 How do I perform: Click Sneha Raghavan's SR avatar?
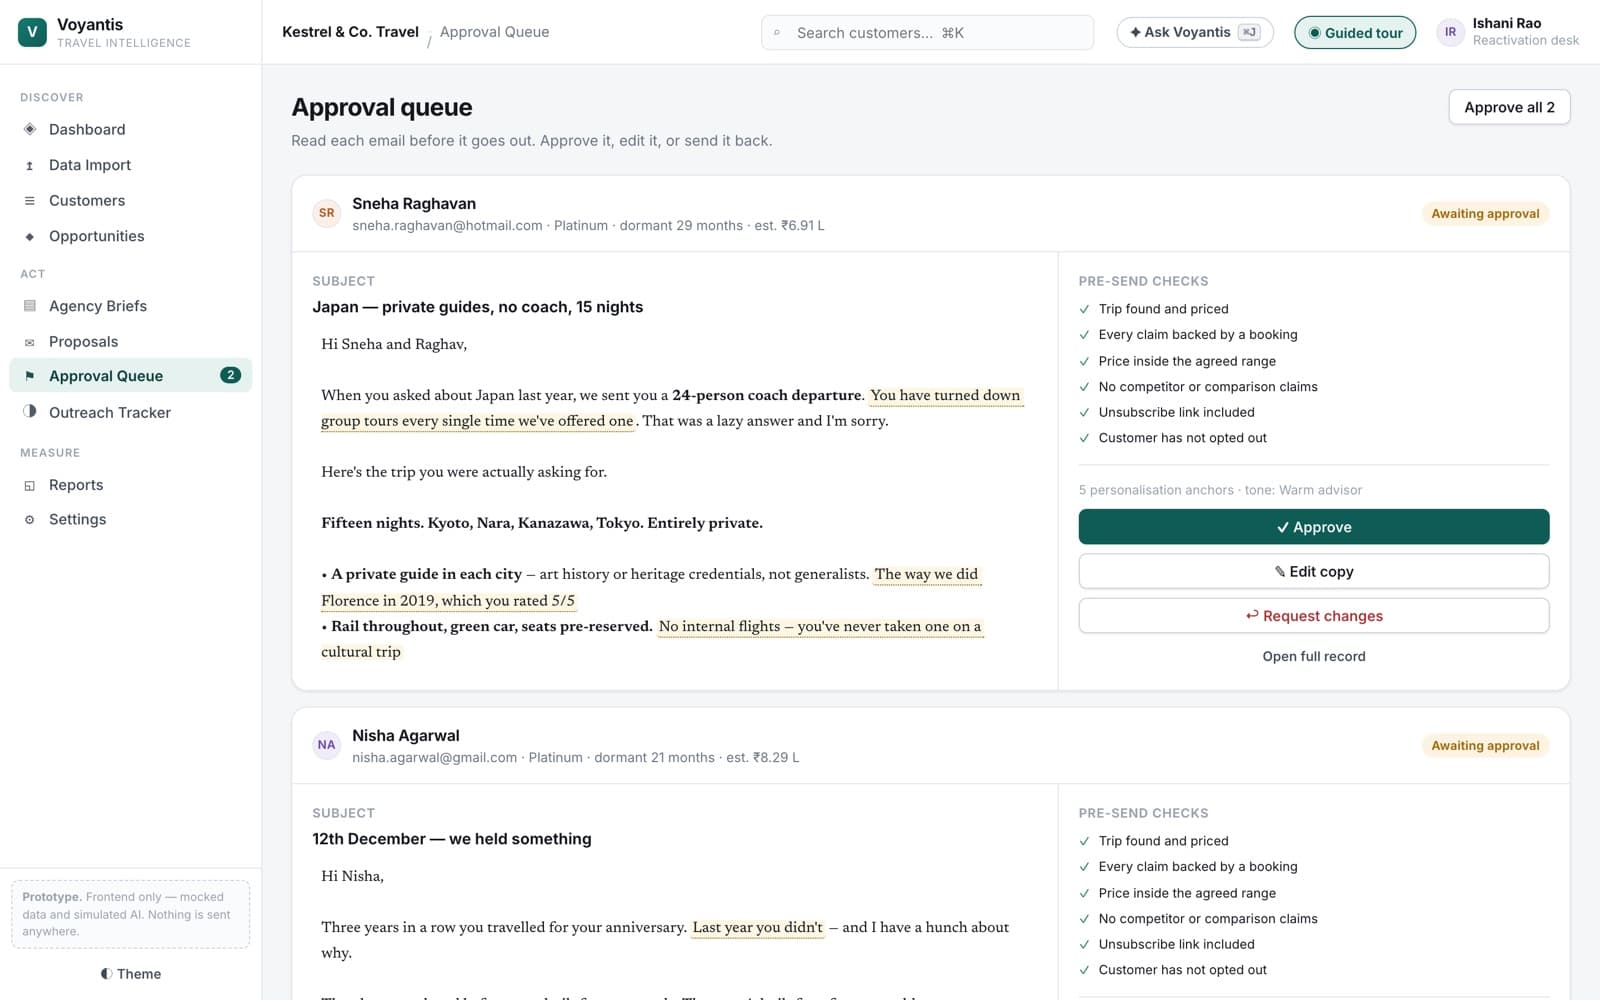(327, 213)
